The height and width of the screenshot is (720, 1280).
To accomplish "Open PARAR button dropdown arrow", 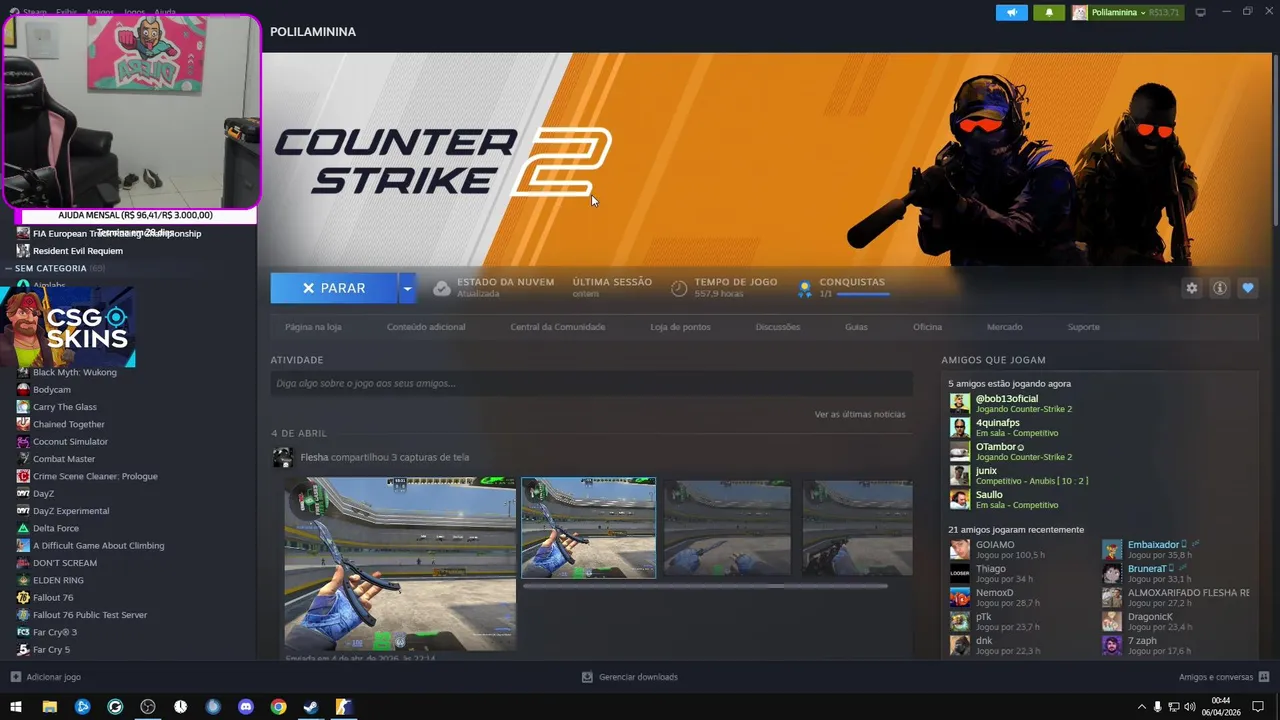I will point(407,288).
